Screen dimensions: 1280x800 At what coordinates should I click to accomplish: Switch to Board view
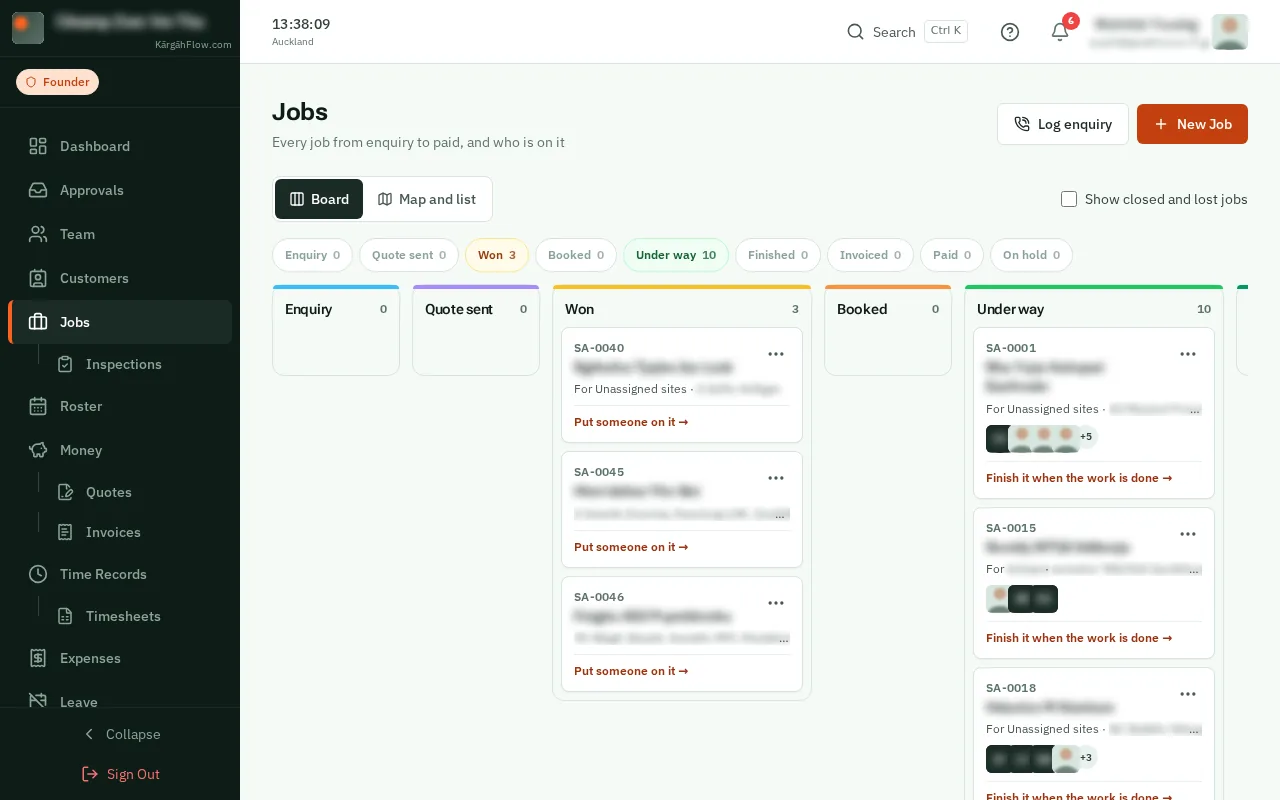point(319,199)
